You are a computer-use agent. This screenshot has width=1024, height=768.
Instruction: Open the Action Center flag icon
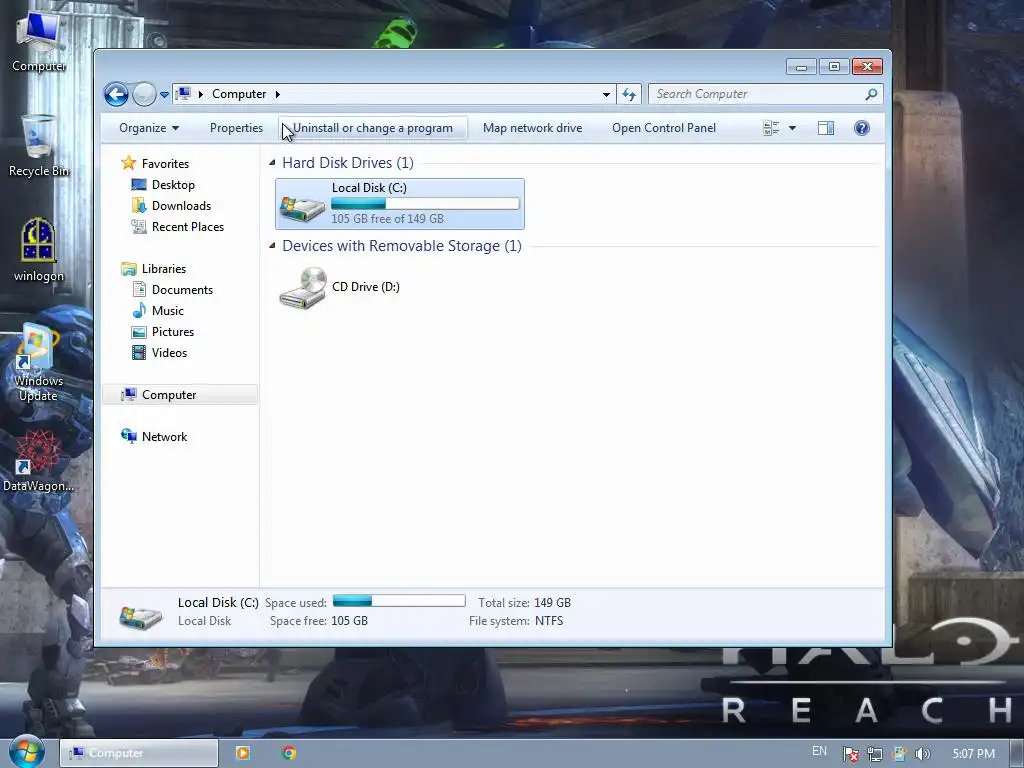(x=850, y=754)
